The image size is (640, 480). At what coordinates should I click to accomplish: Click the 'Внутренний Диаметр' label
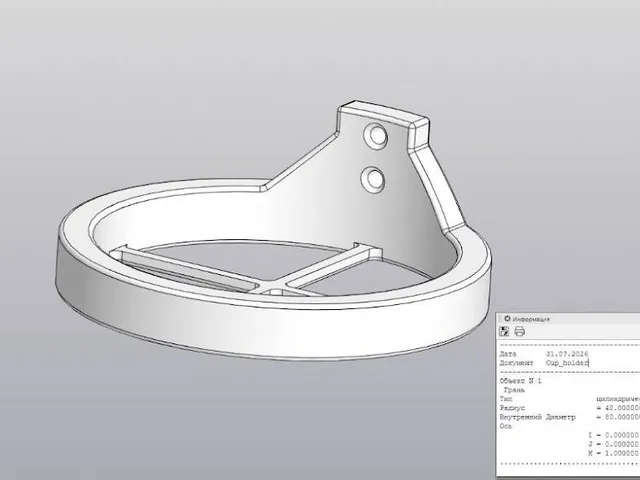pyautogui.click(x=538, y=417)
